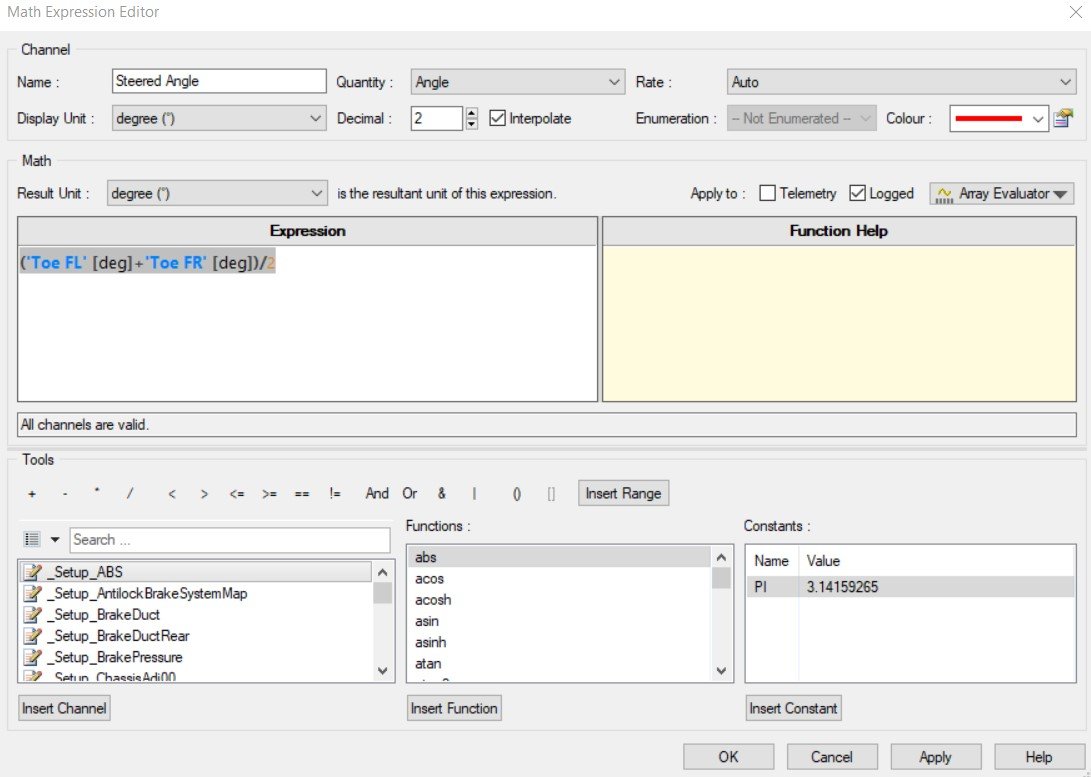Click the Insert Range button
The height and width of the screenshot is (777, 1091).
click(x=622, y=494)
